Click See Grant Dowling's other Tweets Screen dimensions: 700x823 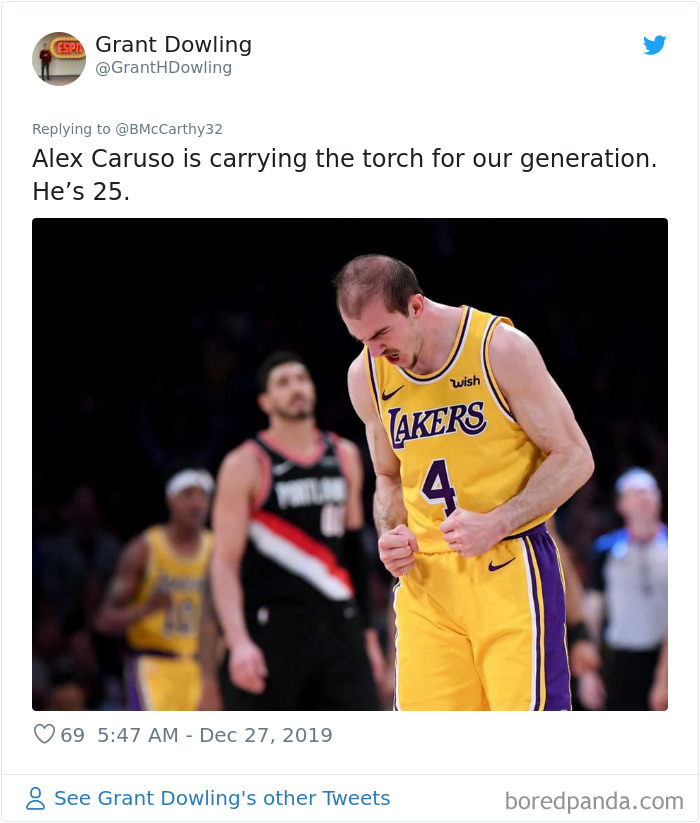tap(220, 798)
